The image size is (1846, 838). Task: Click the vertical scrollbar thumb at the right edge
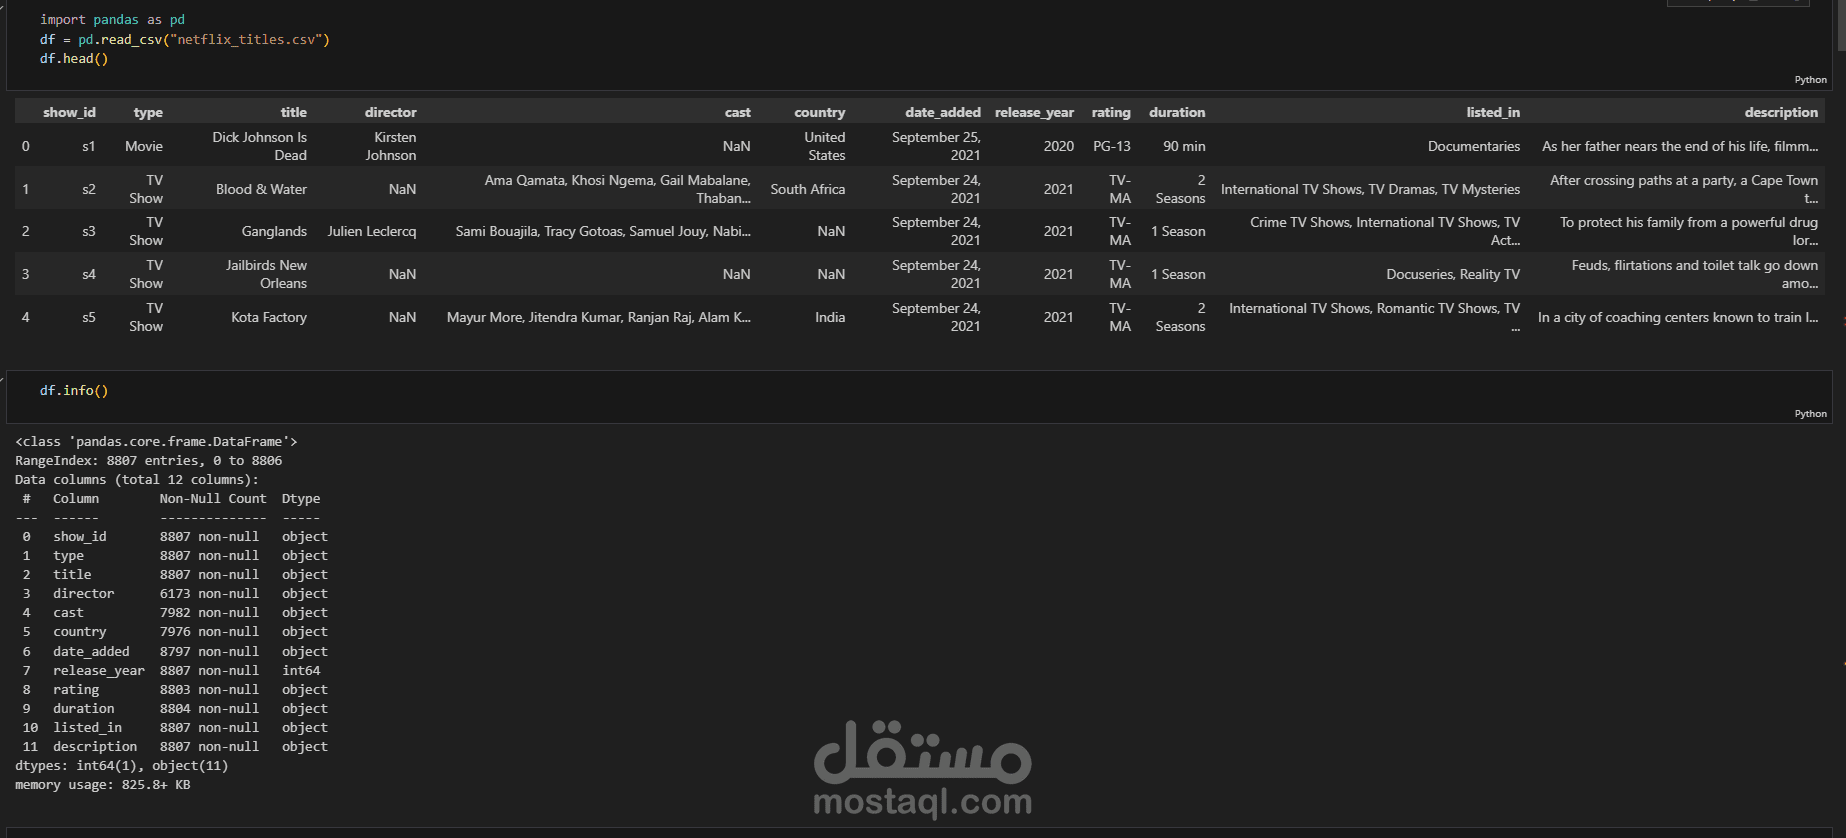pyautogui.click(x=1841, y=25)
